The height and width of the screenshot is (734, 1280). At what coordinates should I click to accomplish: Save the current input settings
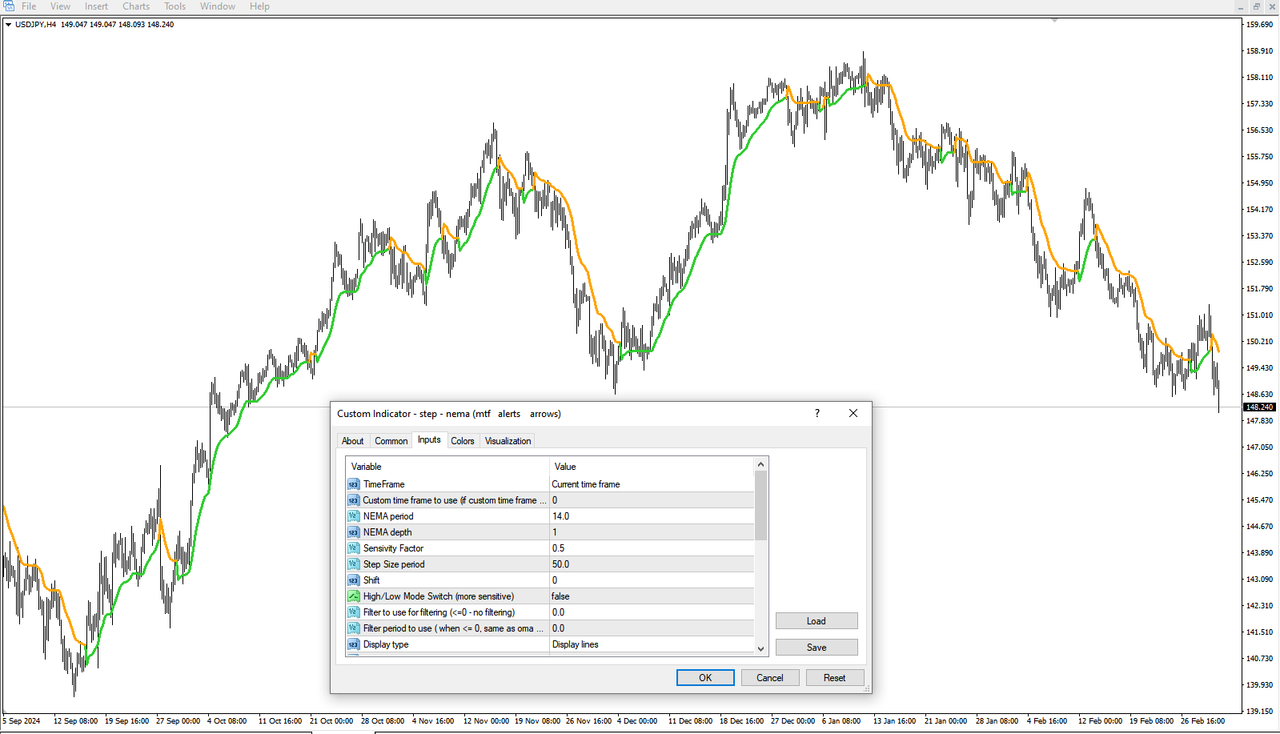816,647
